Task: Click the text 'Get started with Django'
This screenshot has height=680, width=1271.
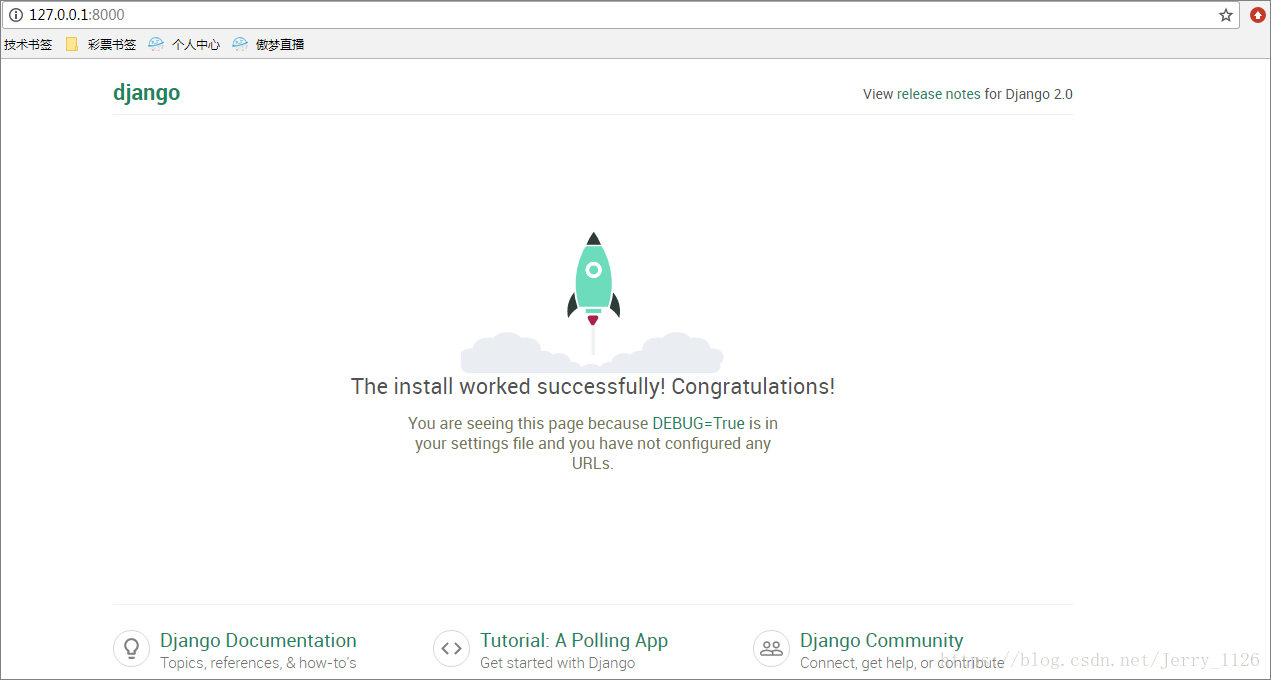Action: (558, 663)
